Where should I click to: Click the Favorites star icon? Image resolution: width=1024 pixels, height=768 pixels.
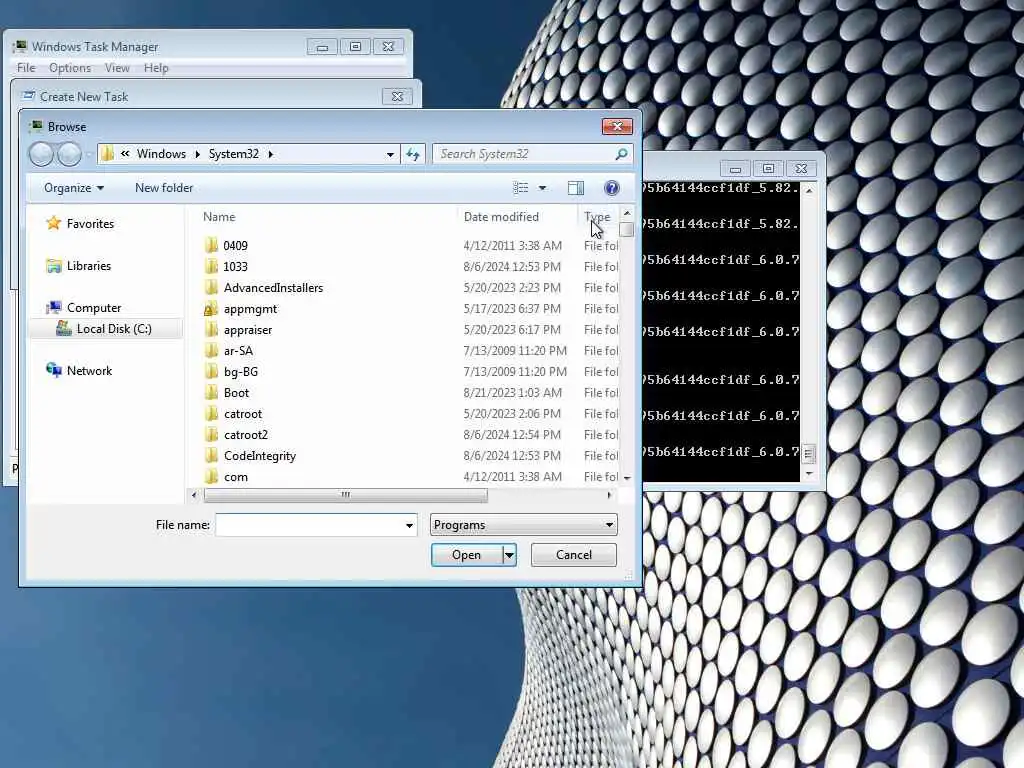(54, 223)
